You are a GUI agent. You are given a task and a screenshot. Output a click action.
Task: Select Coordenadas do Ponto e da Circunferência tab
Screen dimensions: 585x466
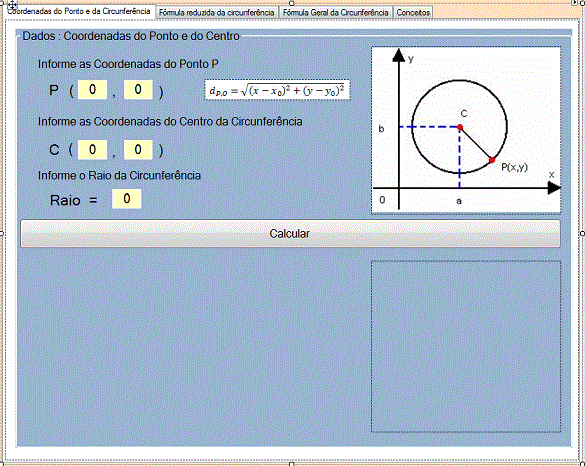click(79, 12)
